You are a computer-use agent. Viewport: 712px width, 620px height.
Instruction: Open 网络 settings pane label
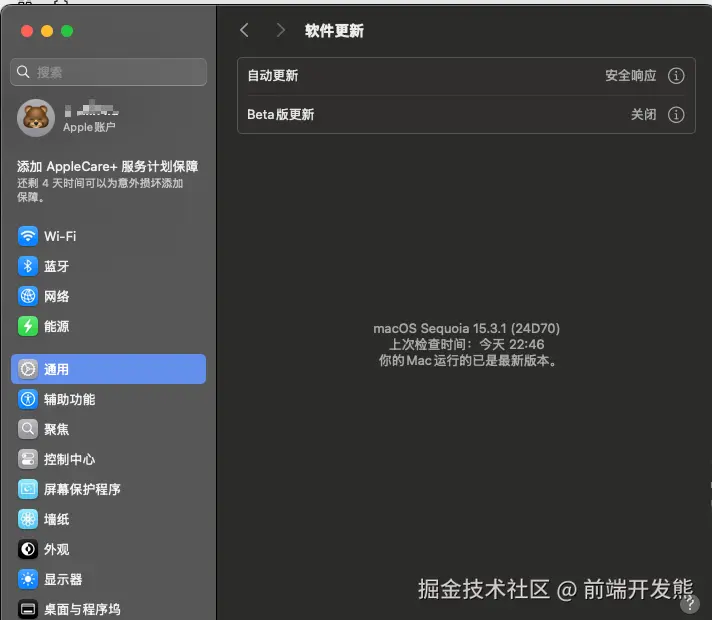[56, 296]
